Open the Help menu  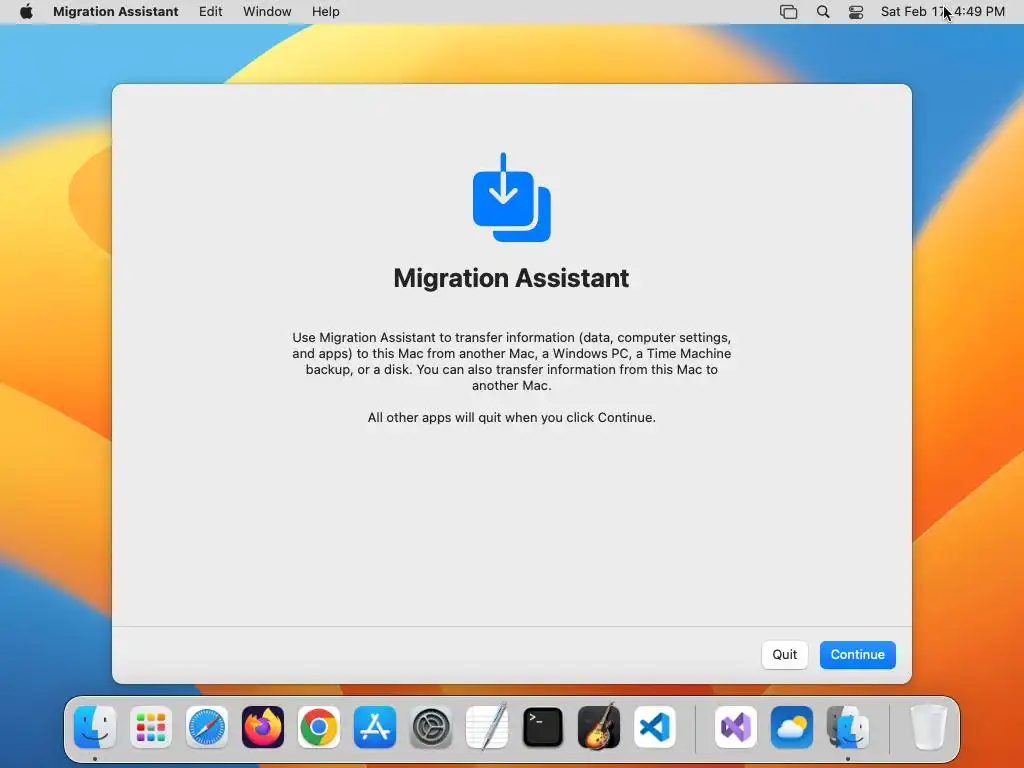tap(325, 12)
